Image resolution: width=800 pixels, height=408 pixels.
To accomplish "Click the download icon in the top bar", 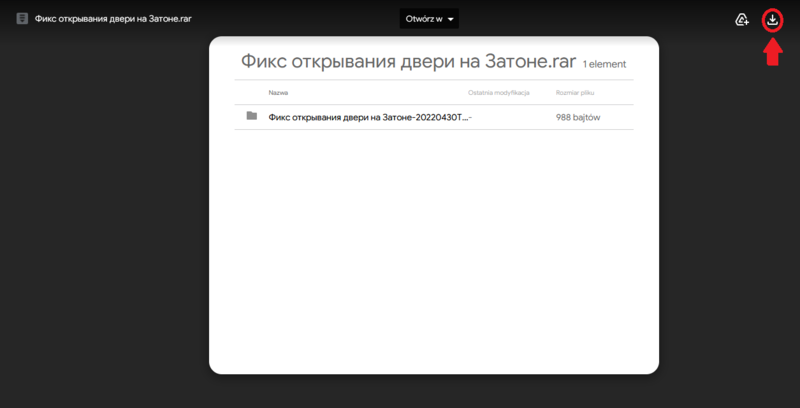I will (x=772, y=19).
